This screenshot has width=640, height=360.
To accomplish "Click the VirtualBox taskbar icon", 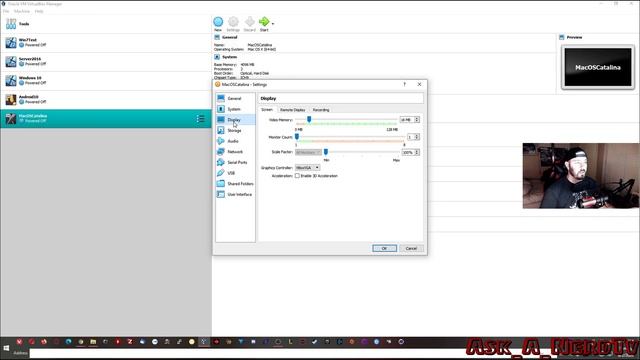I will (204, 342).
